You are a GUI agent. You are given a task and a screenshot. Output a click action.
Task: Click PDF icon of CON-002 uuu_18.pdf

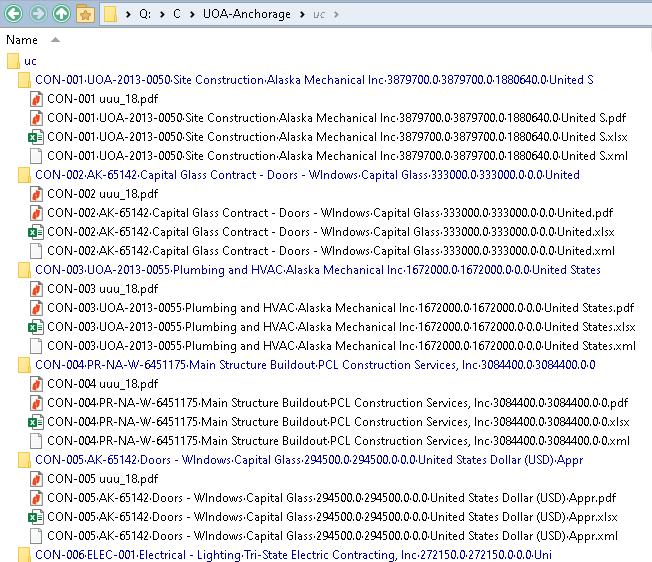(36, 194)
